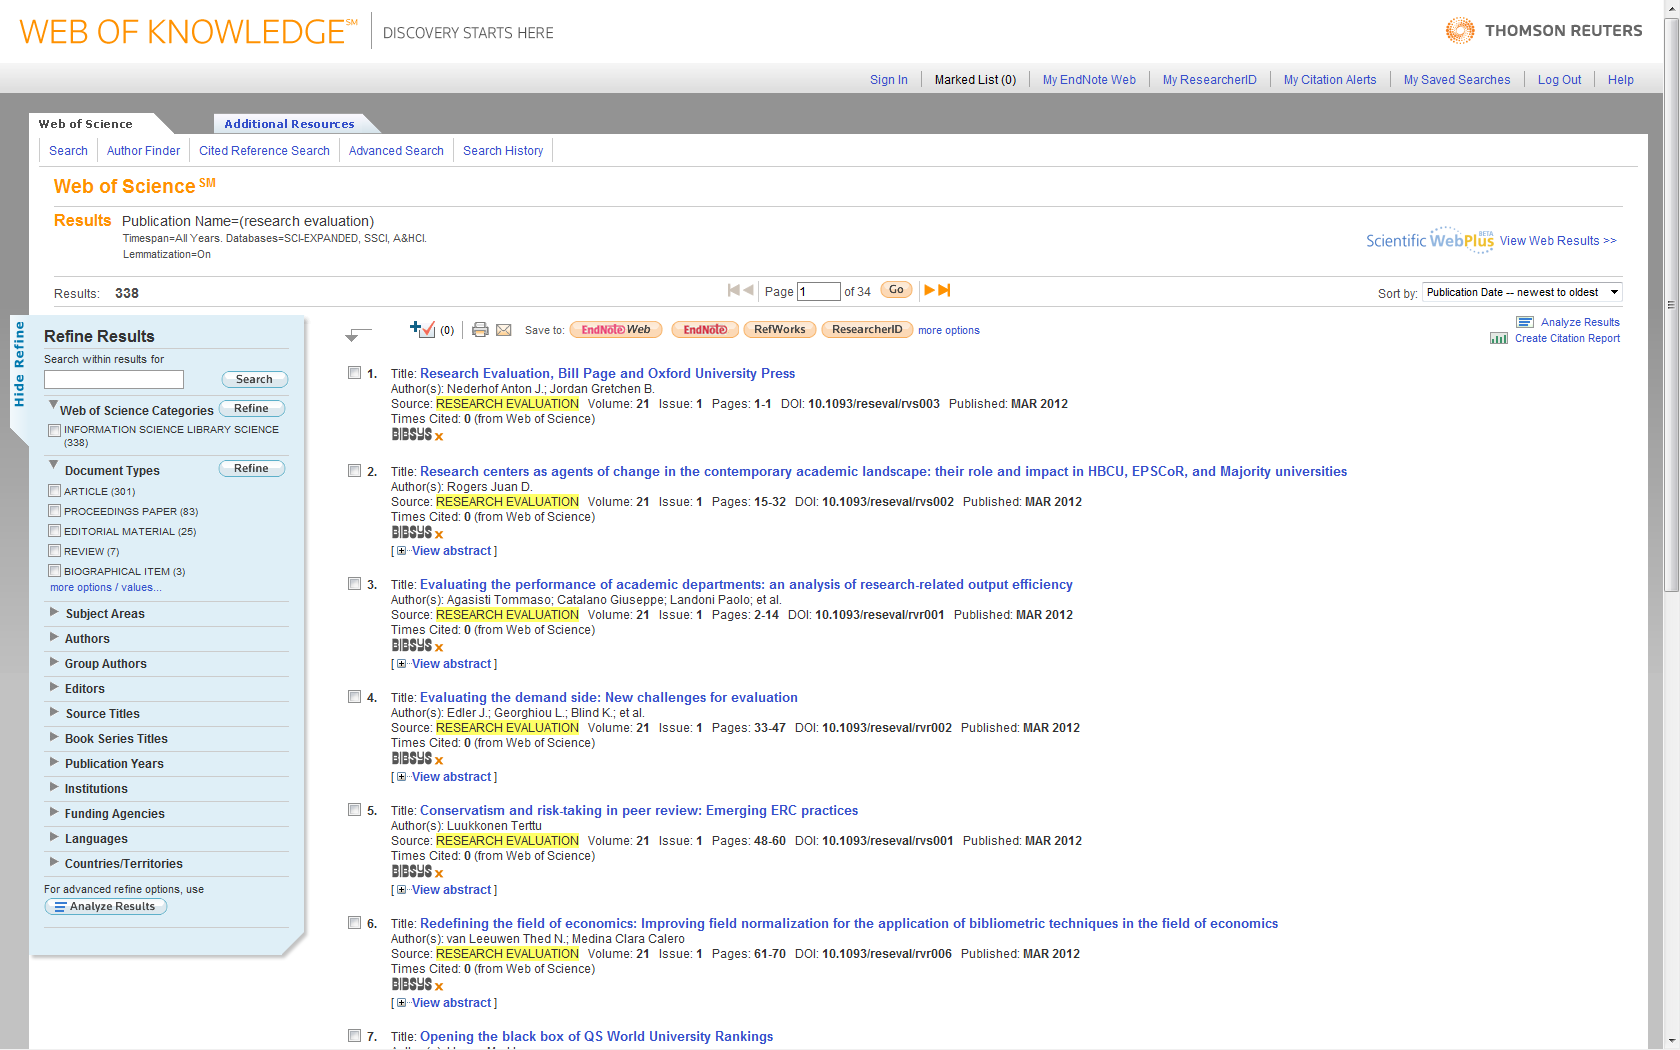Open the Author Finder tab
This screenshot has height=1050, width=1680.
[143, 151]
